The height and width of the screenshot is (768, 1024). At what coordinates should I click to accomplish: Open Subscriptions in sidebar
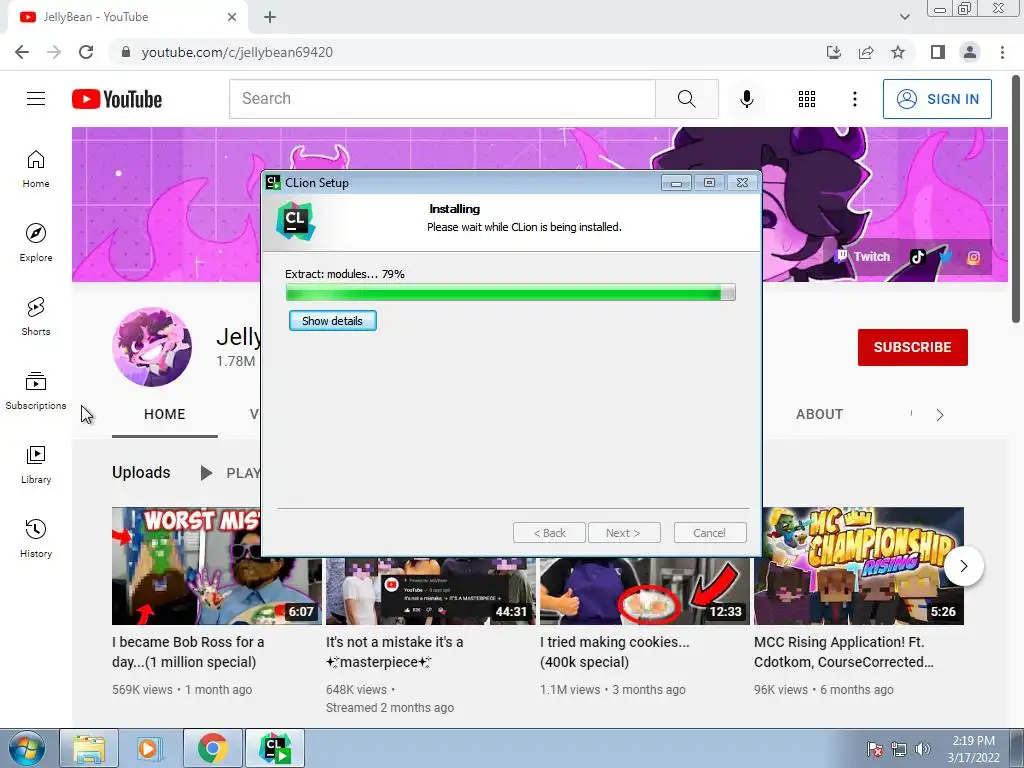(36, 390)
